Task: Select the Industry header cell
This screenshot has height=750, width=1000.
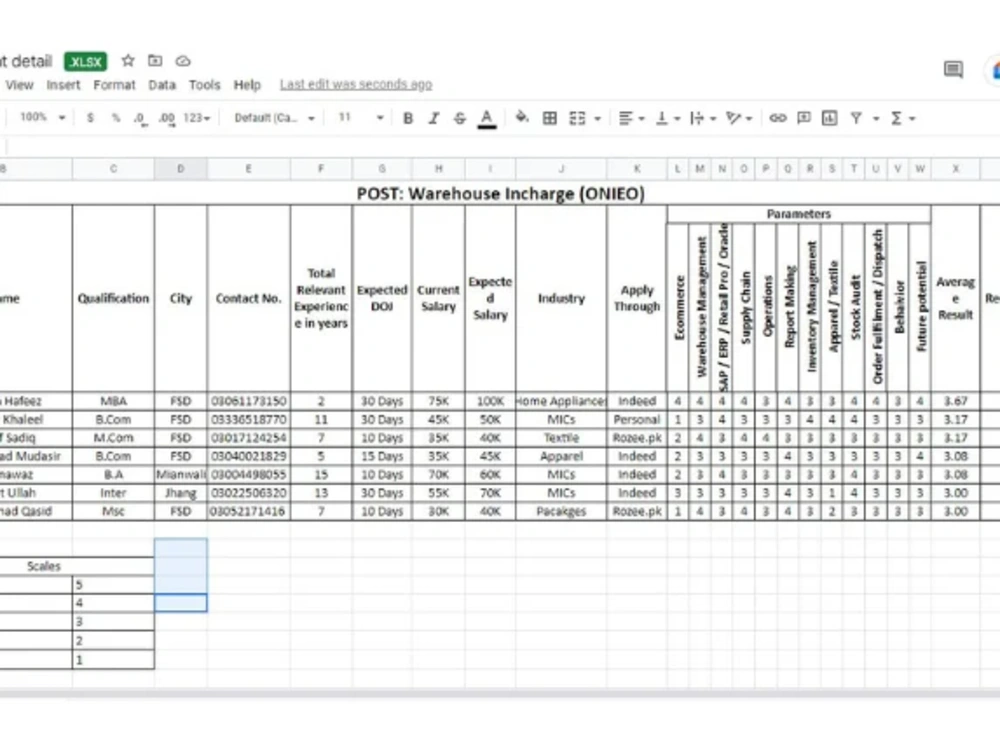Action: [x=561, y=298]
